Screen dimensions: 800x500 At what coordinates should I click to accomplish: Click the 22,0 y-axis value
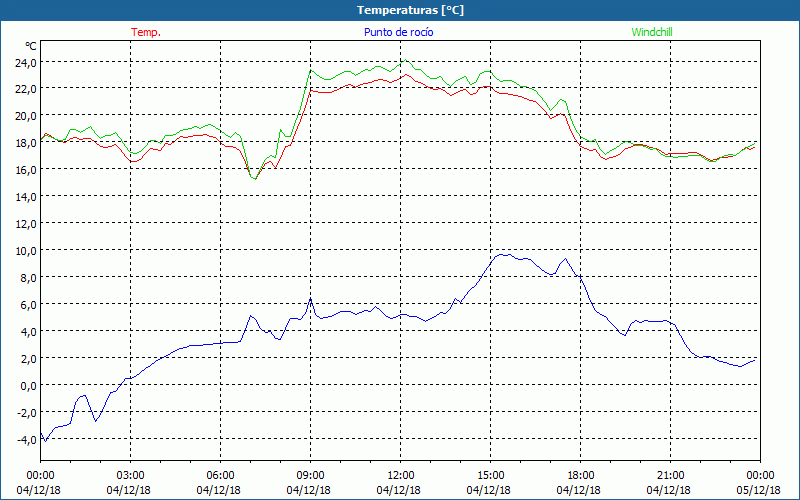point(26,89)
